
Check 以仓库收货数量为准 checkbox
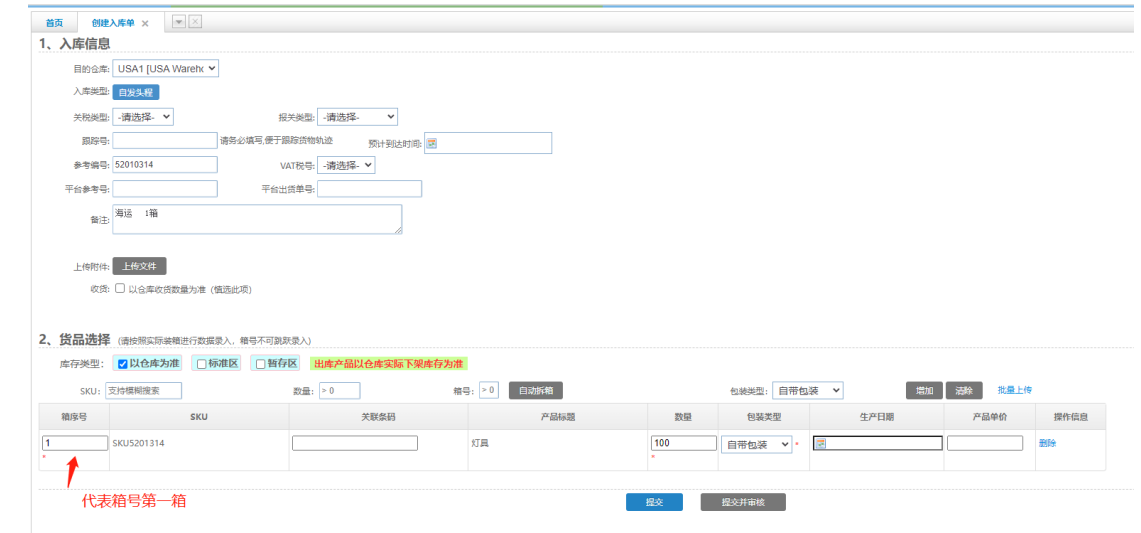tap(120, 289)
